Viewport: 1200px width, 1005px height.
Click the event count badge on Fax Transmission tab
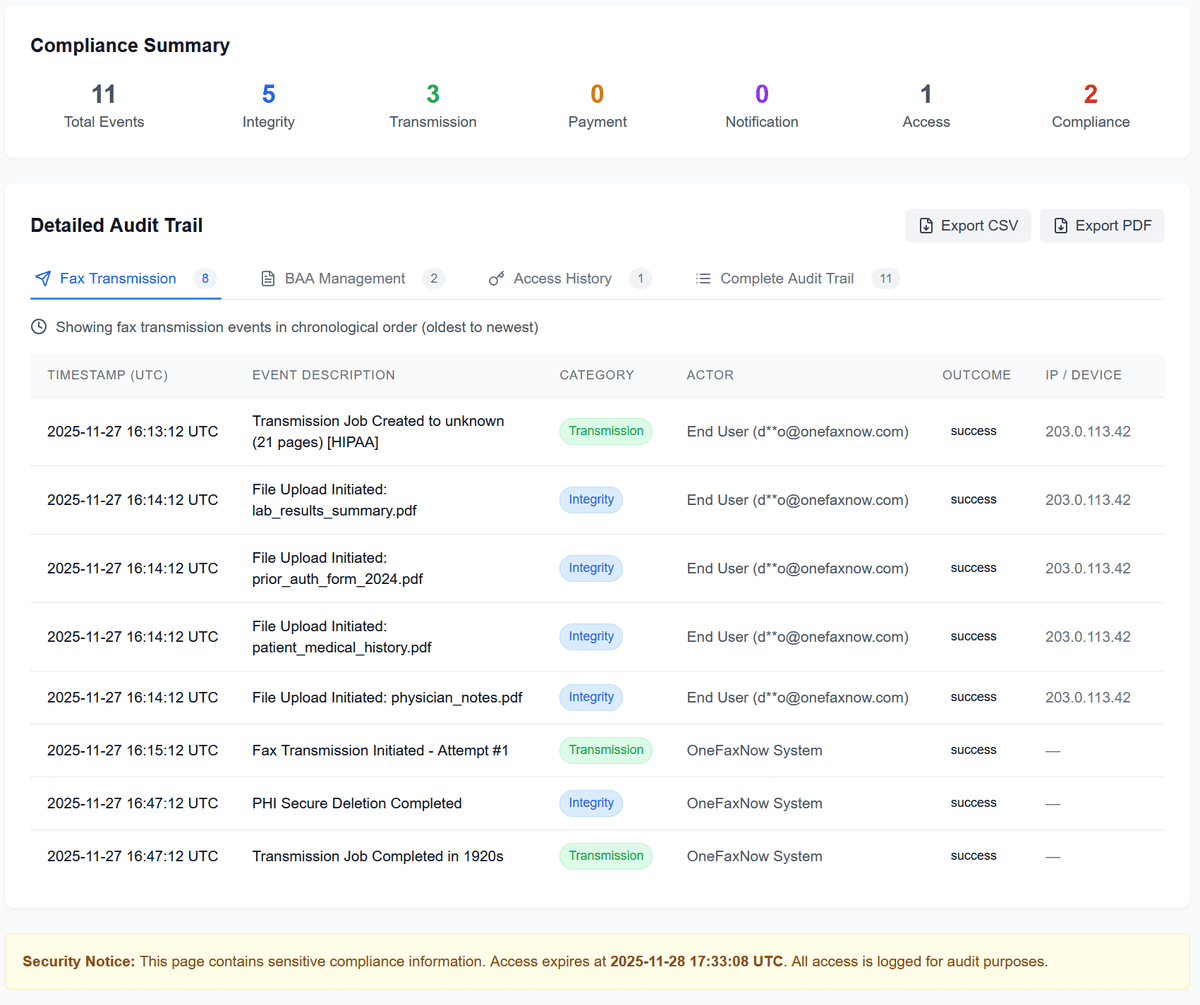click(x=207, y=278)
